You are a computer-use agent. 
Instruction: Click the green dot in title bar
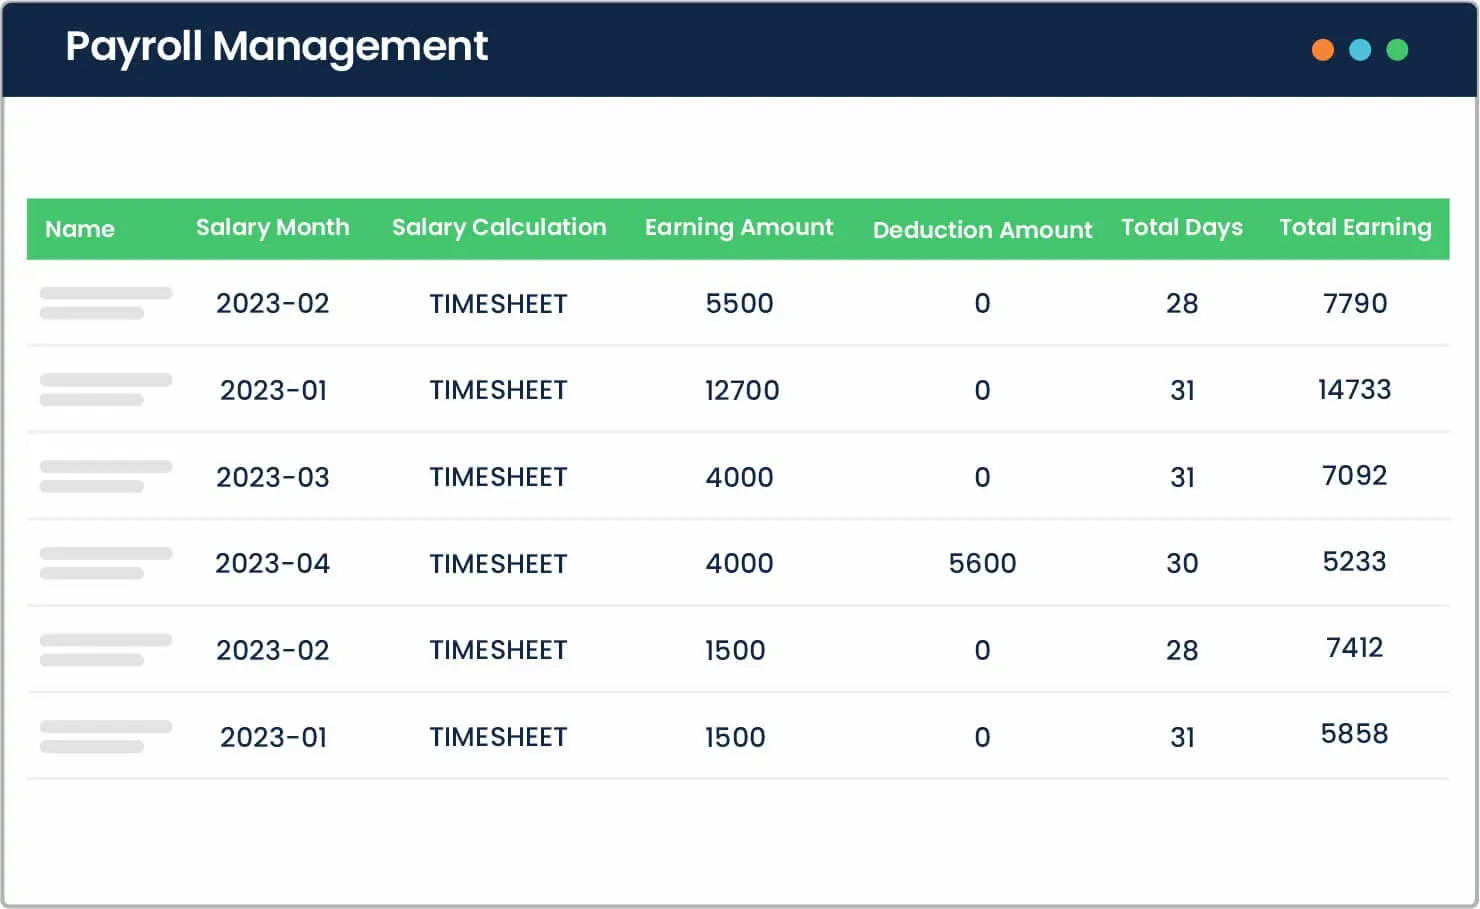(1397, 50)
